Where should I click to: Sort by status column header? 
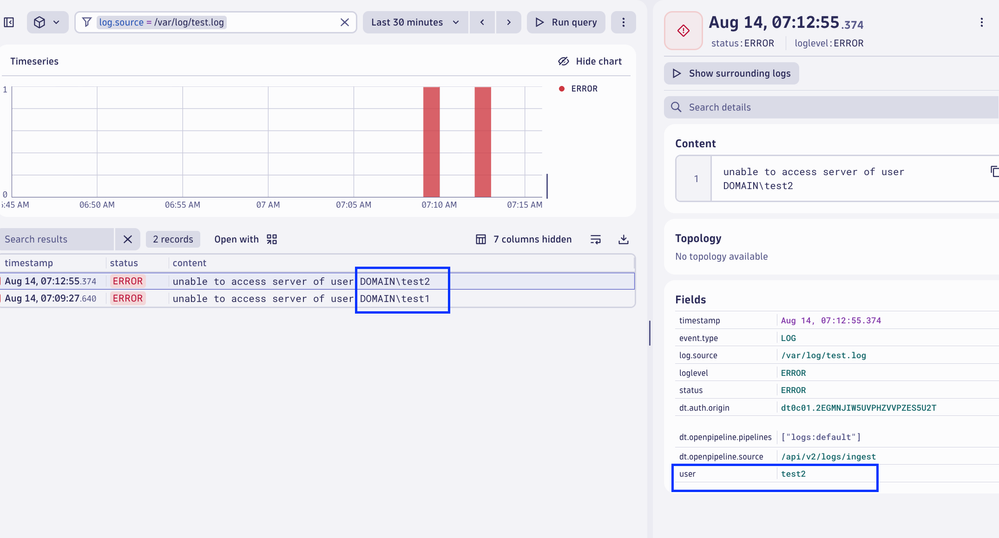pyautogui.click(x=124, y=263)
